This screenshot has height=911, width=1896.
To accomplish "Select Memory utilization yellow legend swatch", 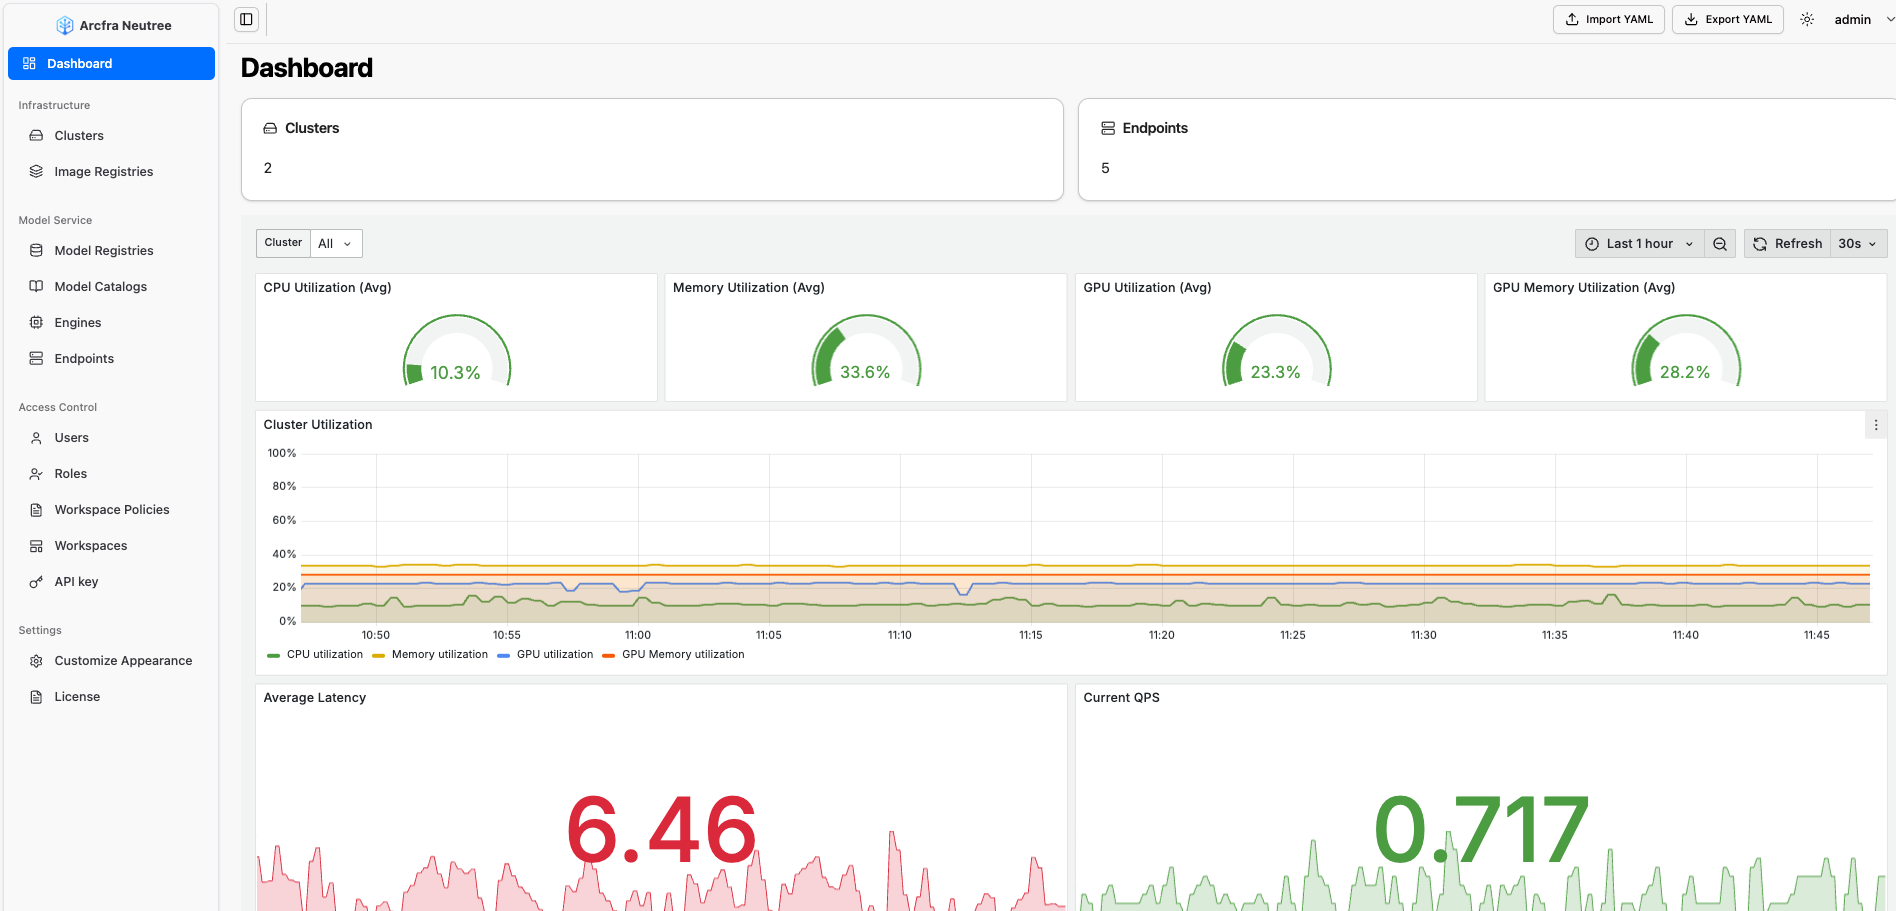I will [x=379, y=655].
